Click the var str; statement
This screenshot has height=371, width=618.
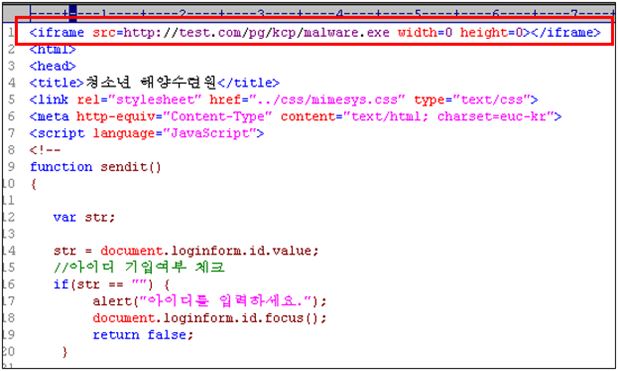[84, 217]
